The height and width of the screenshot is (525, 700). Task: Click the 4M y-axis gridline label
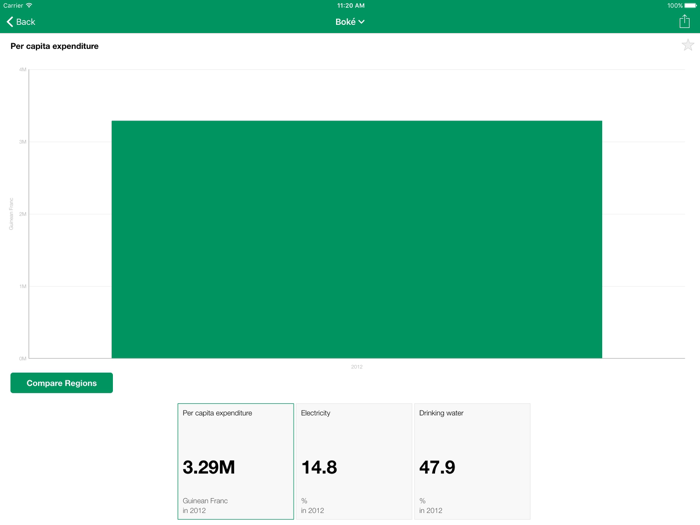click(x=23, y=70)
